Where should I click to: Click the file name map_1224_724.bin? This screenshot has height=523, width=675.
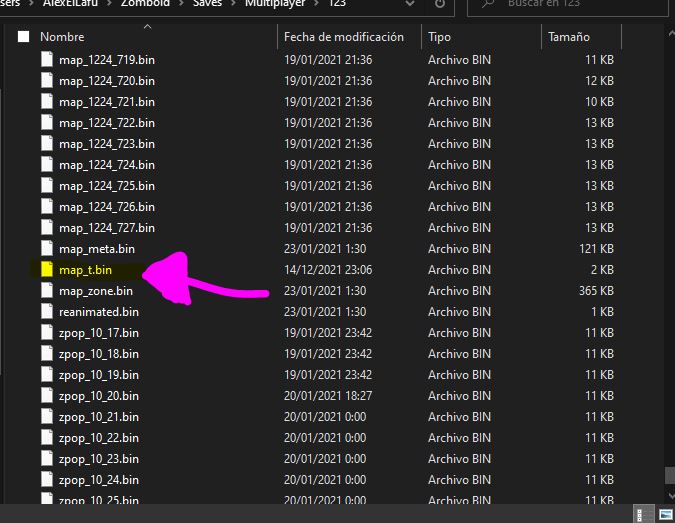[x=107, y=165]
